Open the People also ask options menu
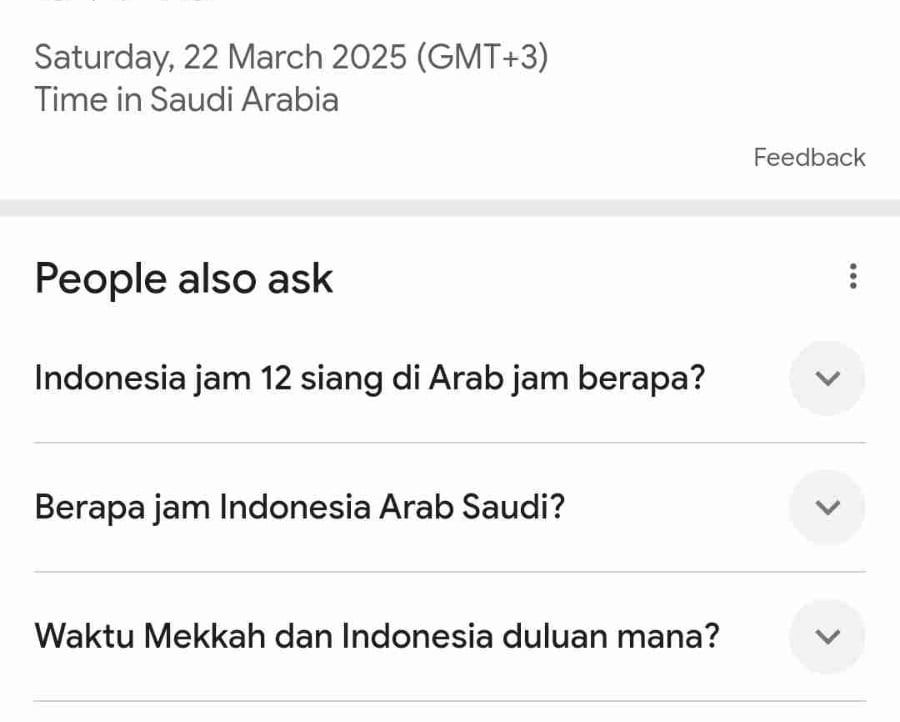The height and width of the screenshot is (722, 900). 852,277
